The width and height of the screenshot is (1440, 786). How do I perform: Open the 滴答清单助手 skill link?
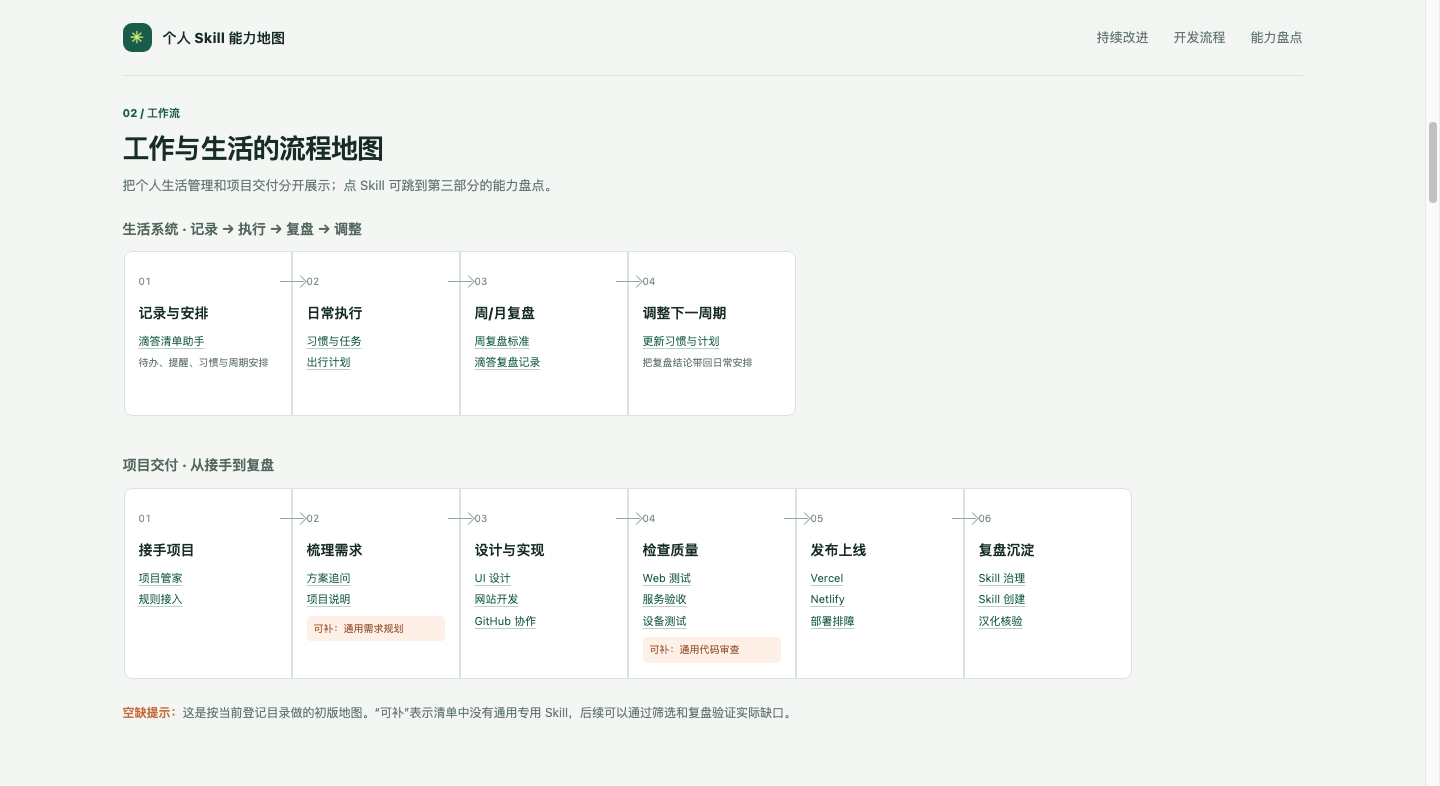coord(171,342)
